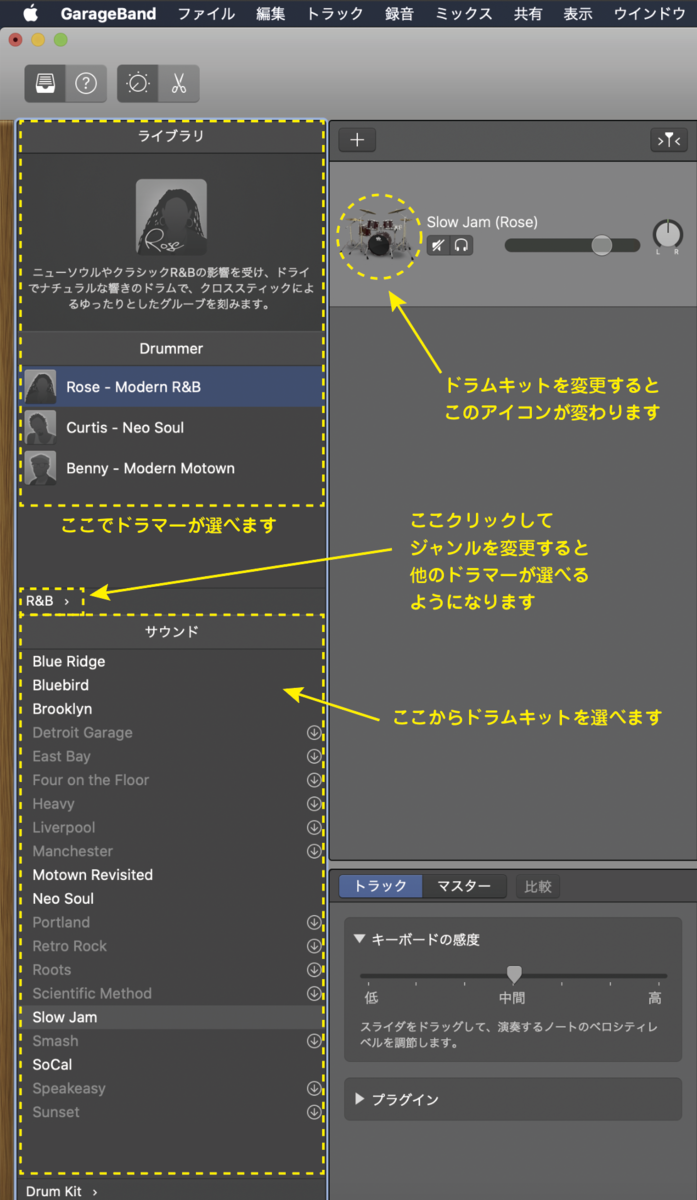Viewport: 697px width, 1200px height.
Task: Click the keyboard sensitivity slider handle
Action: coord(514,973)
